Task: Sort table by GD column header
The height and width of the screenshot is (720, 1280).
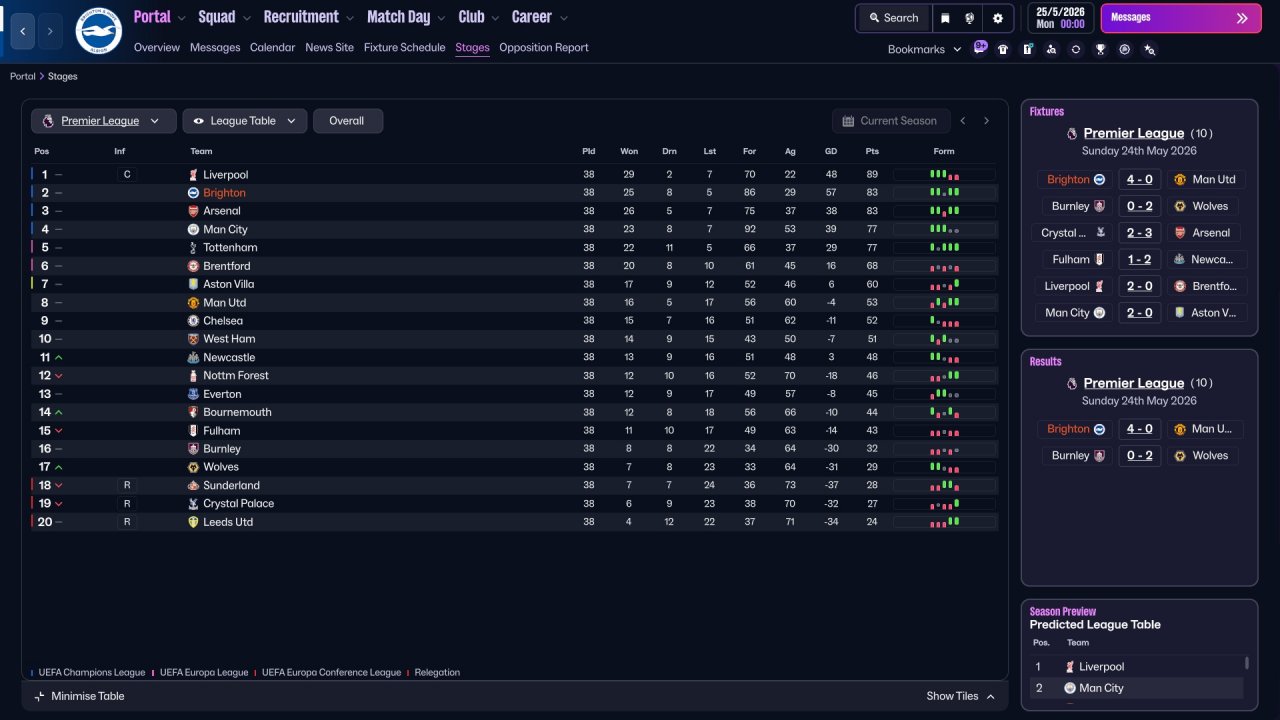Action: tap(831, 152)
